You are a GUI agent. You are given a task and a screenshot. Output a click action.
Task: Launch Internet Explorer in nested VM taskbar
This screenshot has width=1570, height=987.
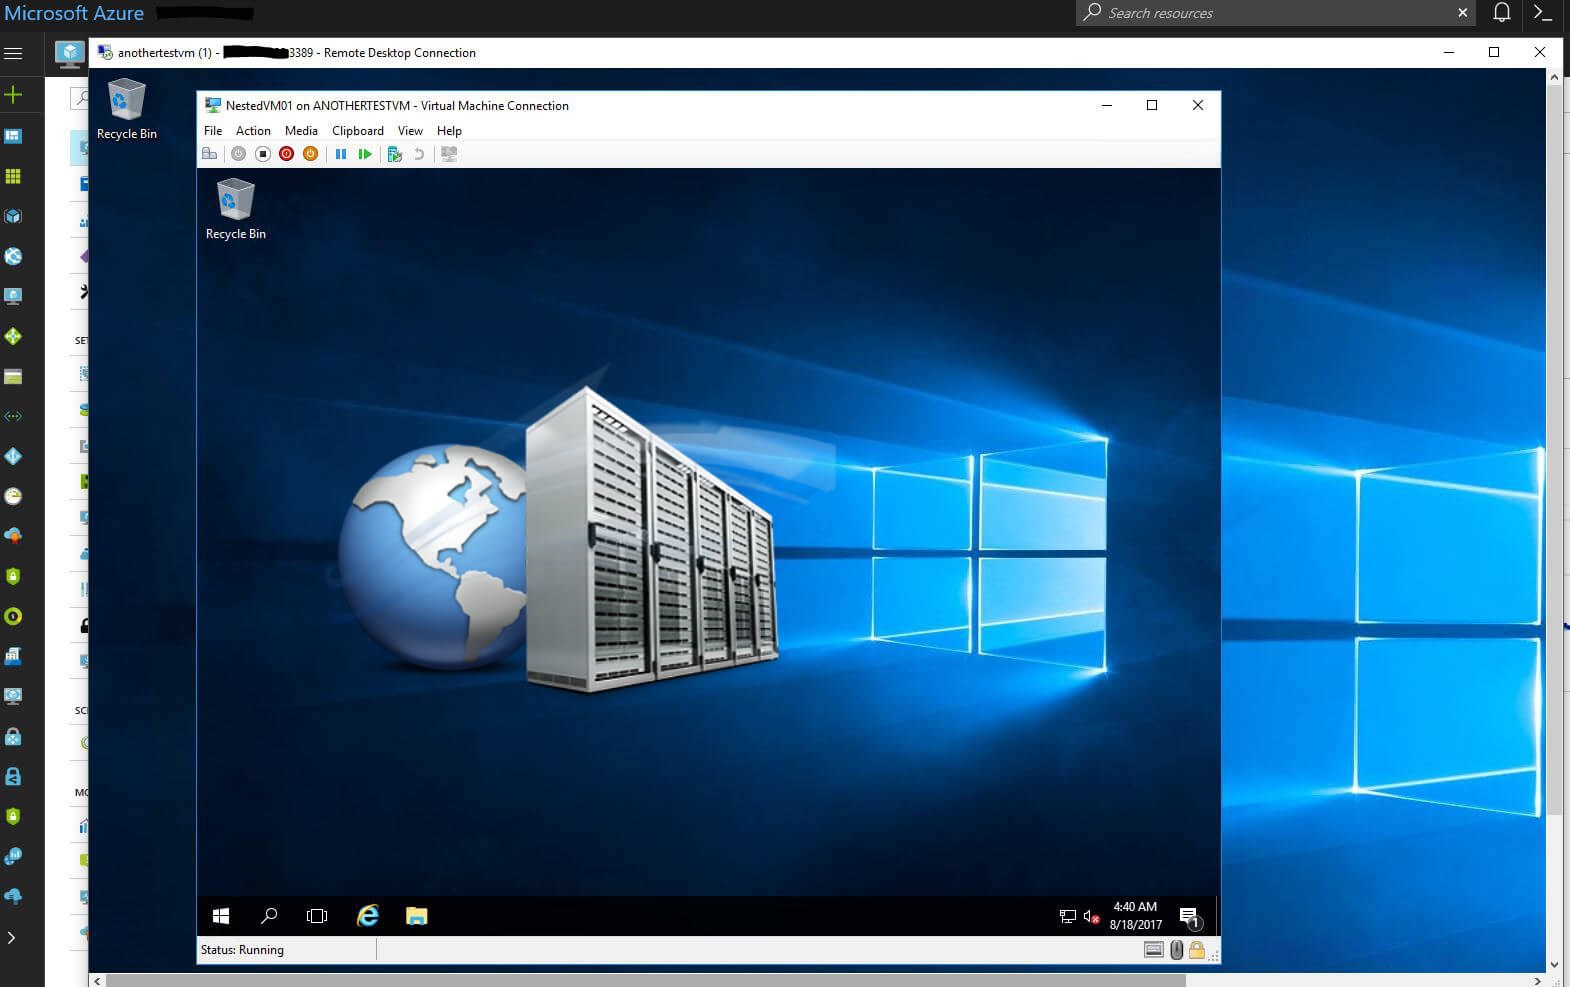coord(368,916)
